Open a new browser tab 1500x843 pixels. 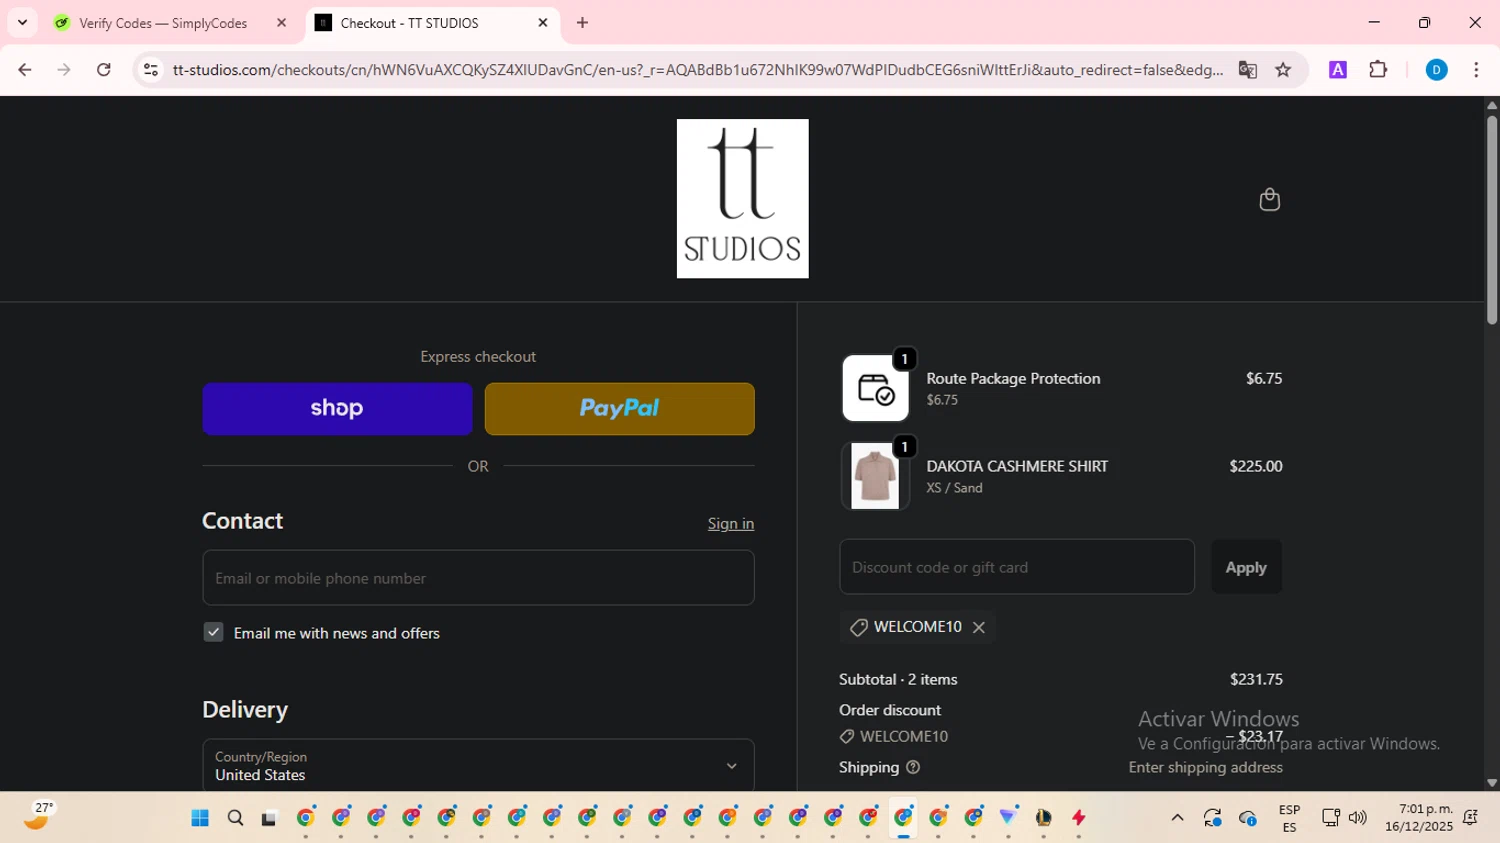tap(582, 23)
